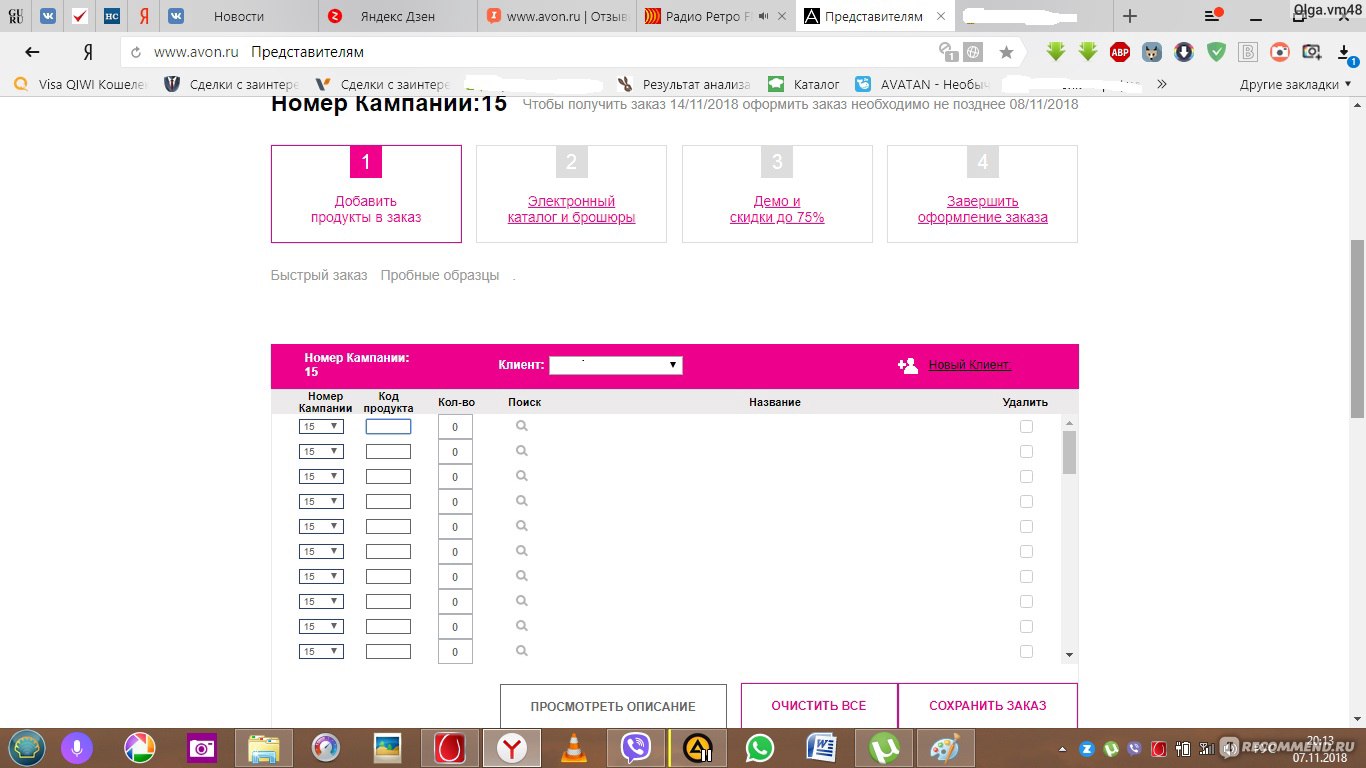Image resolution: width=1366 pixels, height=768 pixels.
Task: Expand the Другие закладки bookmarks menu
Action: point(1295,85)
